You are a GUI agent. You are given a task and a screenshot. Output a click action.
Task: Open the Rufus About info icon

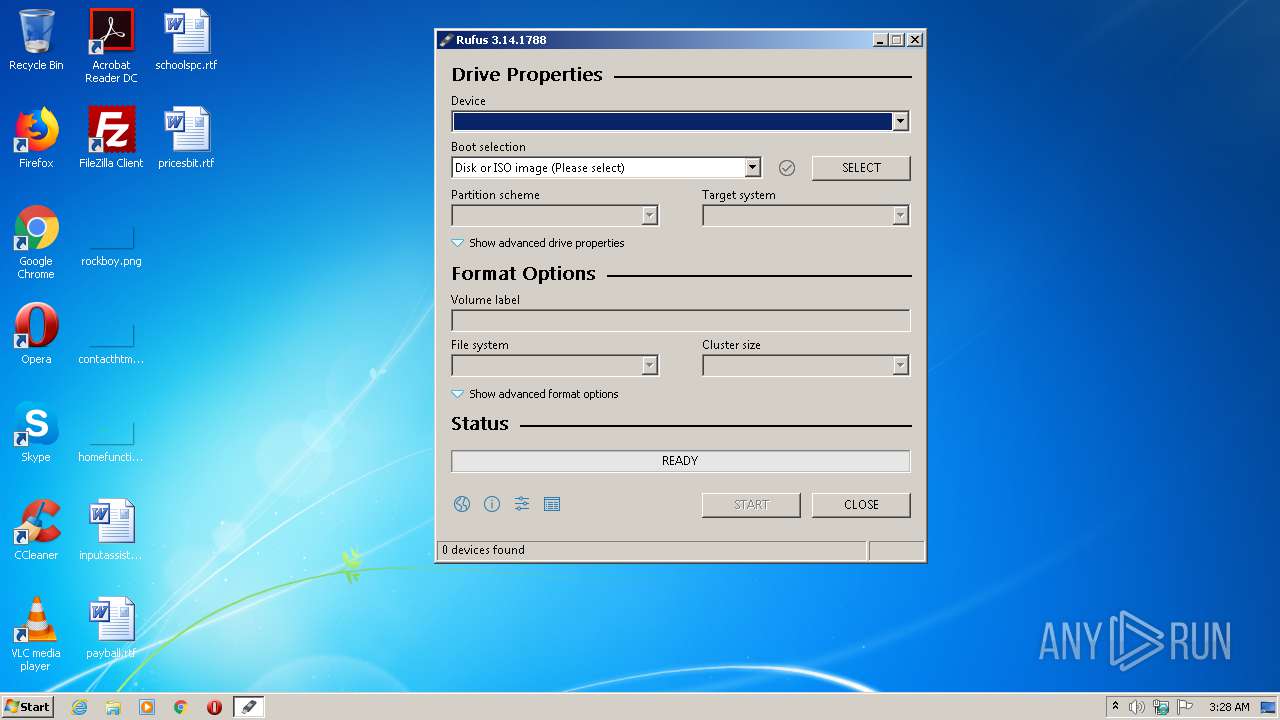pos(492,504)
